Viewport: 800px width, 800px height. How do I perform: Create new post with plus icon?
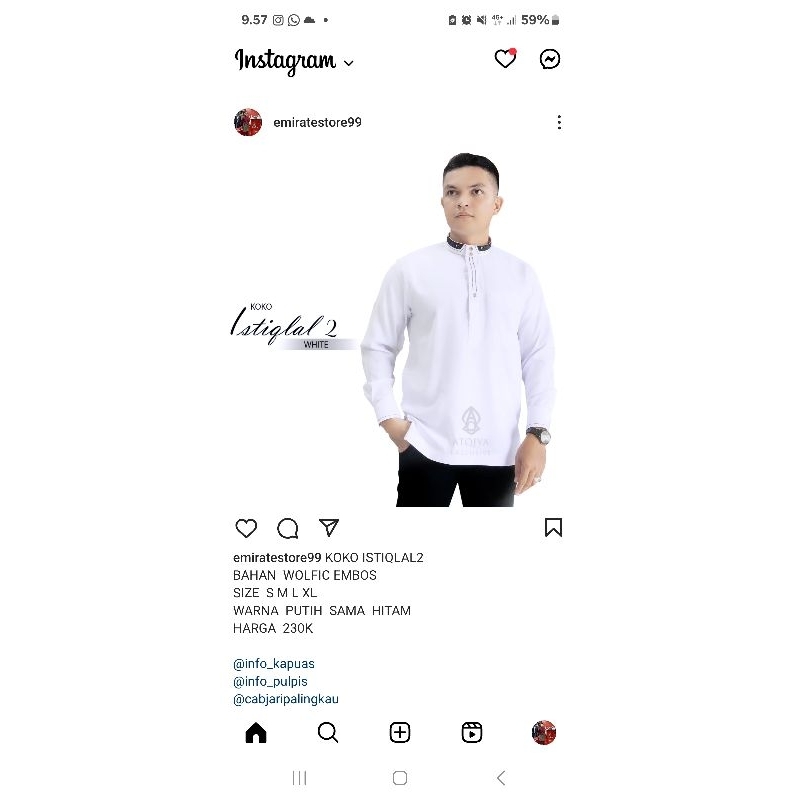pyautogui.click(x=400, y=733)
